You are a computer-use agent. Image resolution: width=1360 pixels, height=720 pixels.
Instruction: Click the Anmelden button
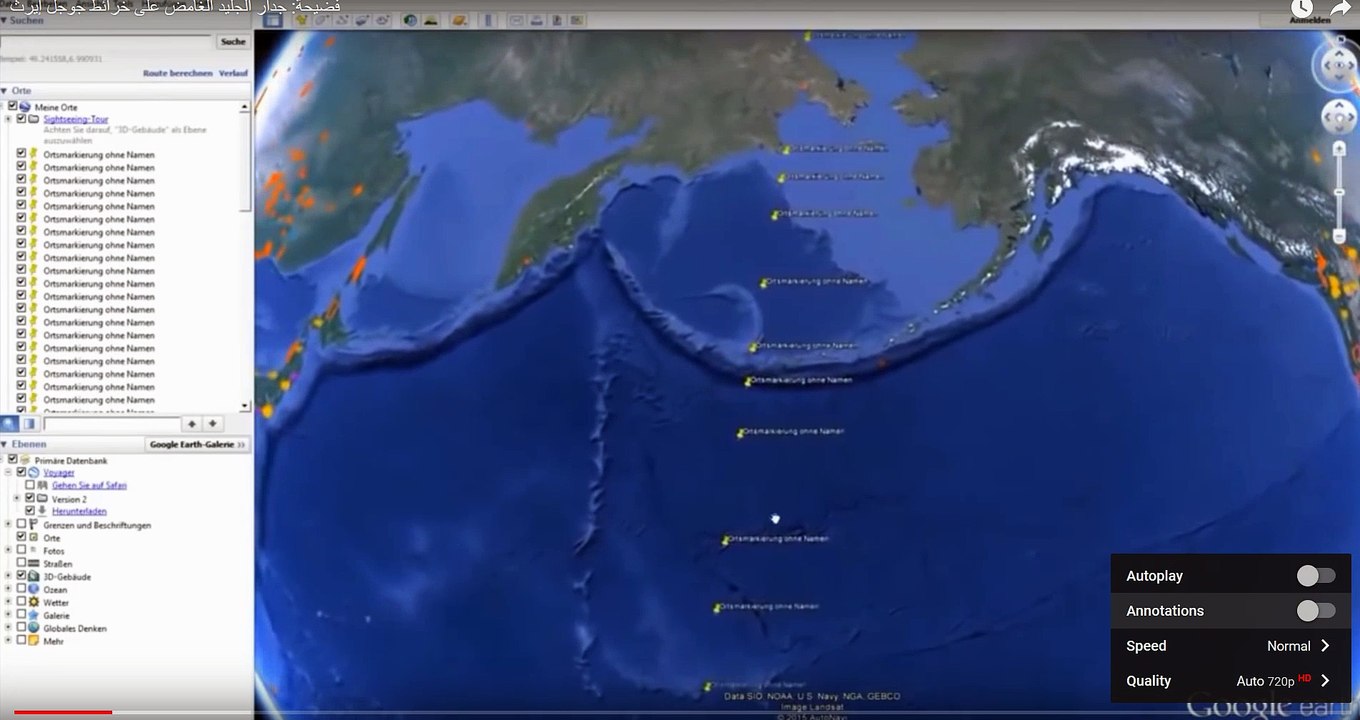[x=1309, y=20]
